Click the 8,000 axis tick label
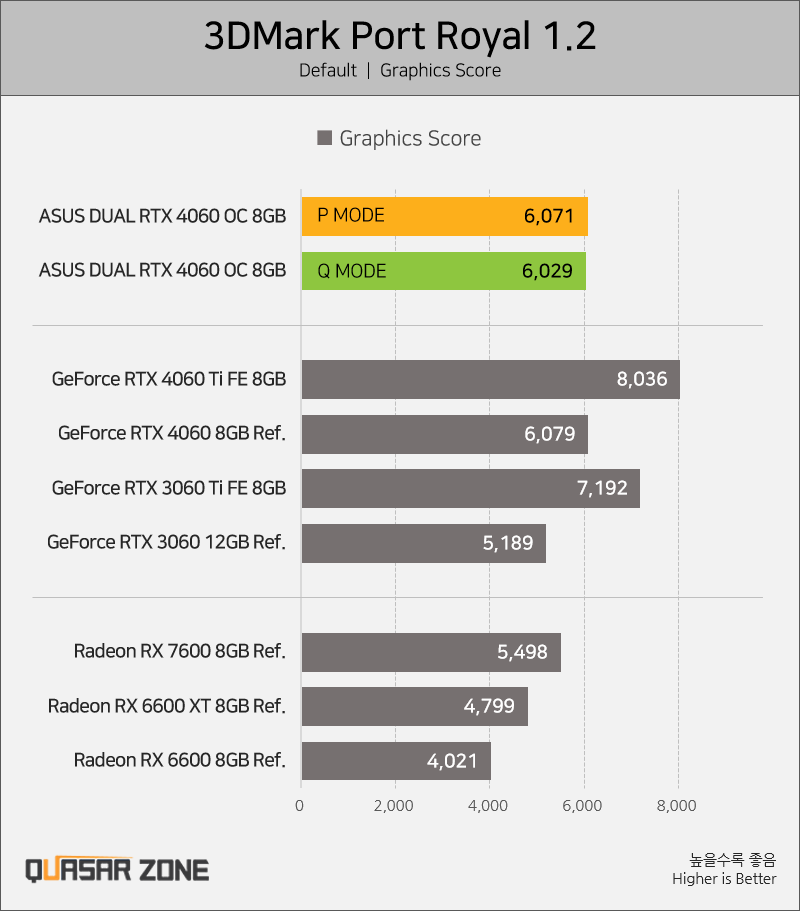 (676, 806)
